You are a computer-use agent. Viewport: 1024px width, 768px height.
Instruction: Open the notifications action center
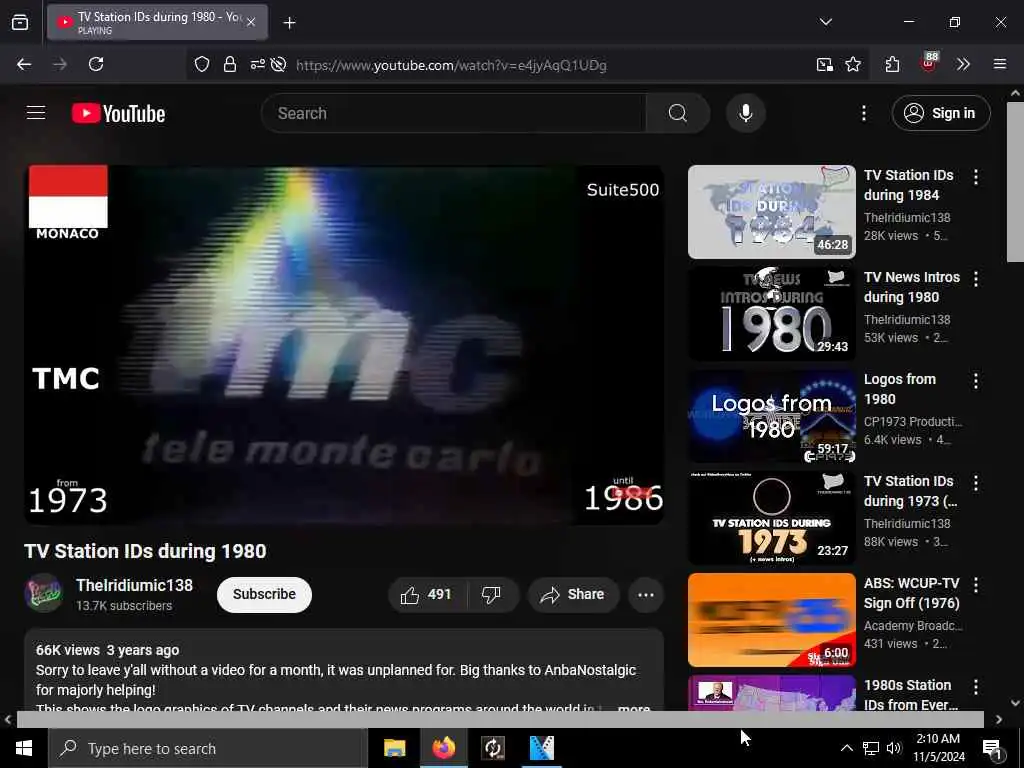(993, 749)
